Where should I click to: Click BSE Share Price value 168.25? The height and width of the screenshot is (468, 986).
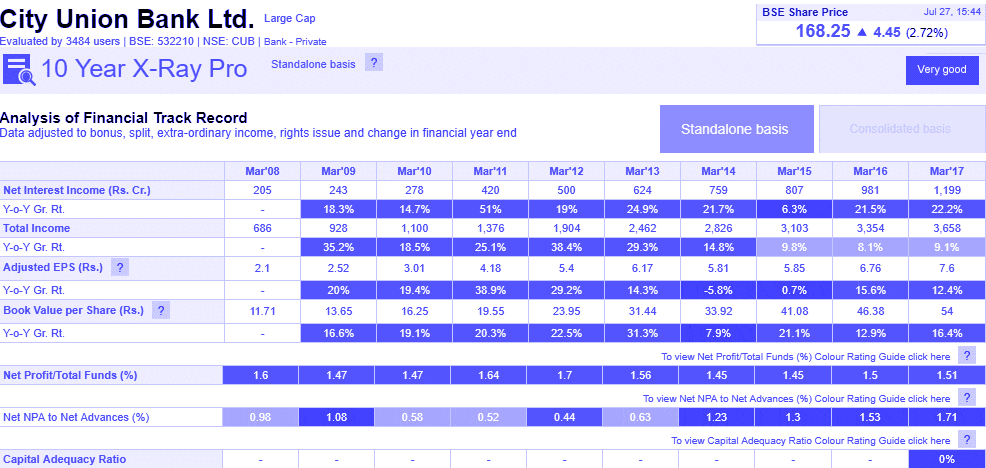[x=823, y=31]
